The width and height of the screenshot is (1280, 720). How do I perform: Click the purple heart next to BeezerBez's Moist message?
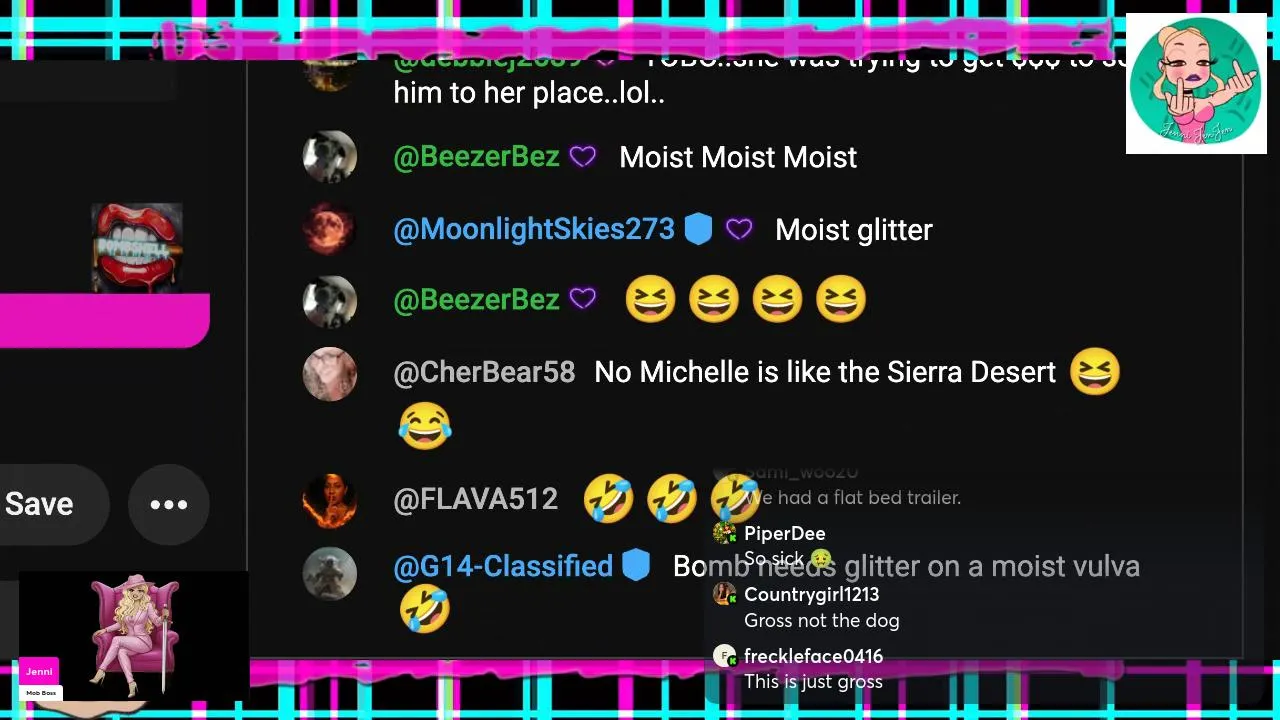click(x=583, y=157)
